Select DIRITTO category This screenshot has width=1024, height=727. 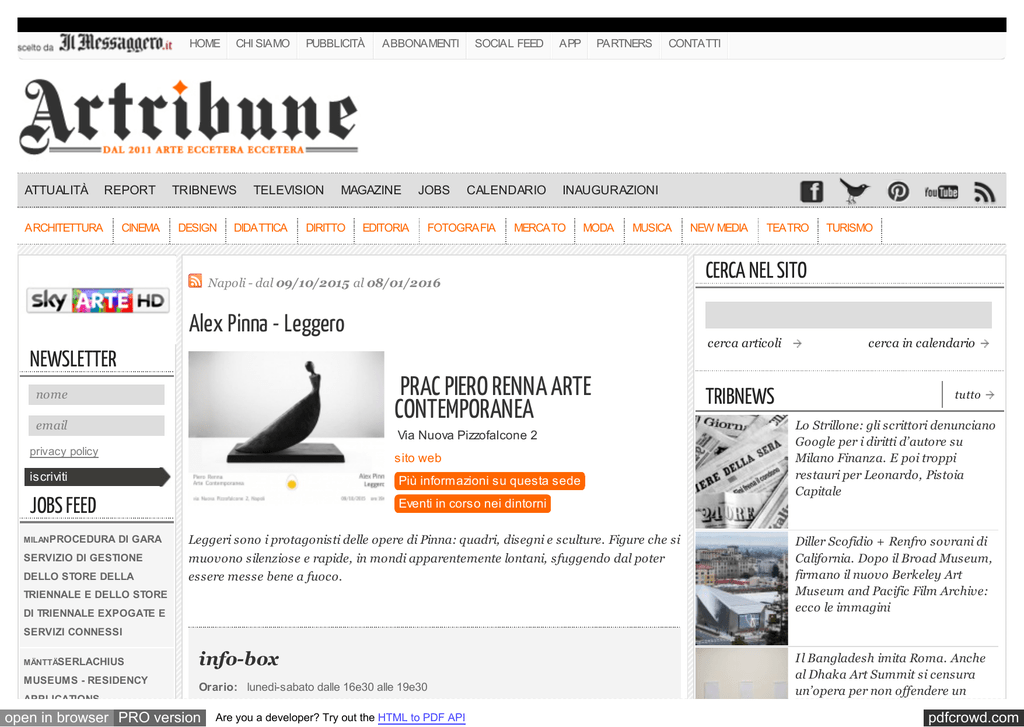point(325,227)
